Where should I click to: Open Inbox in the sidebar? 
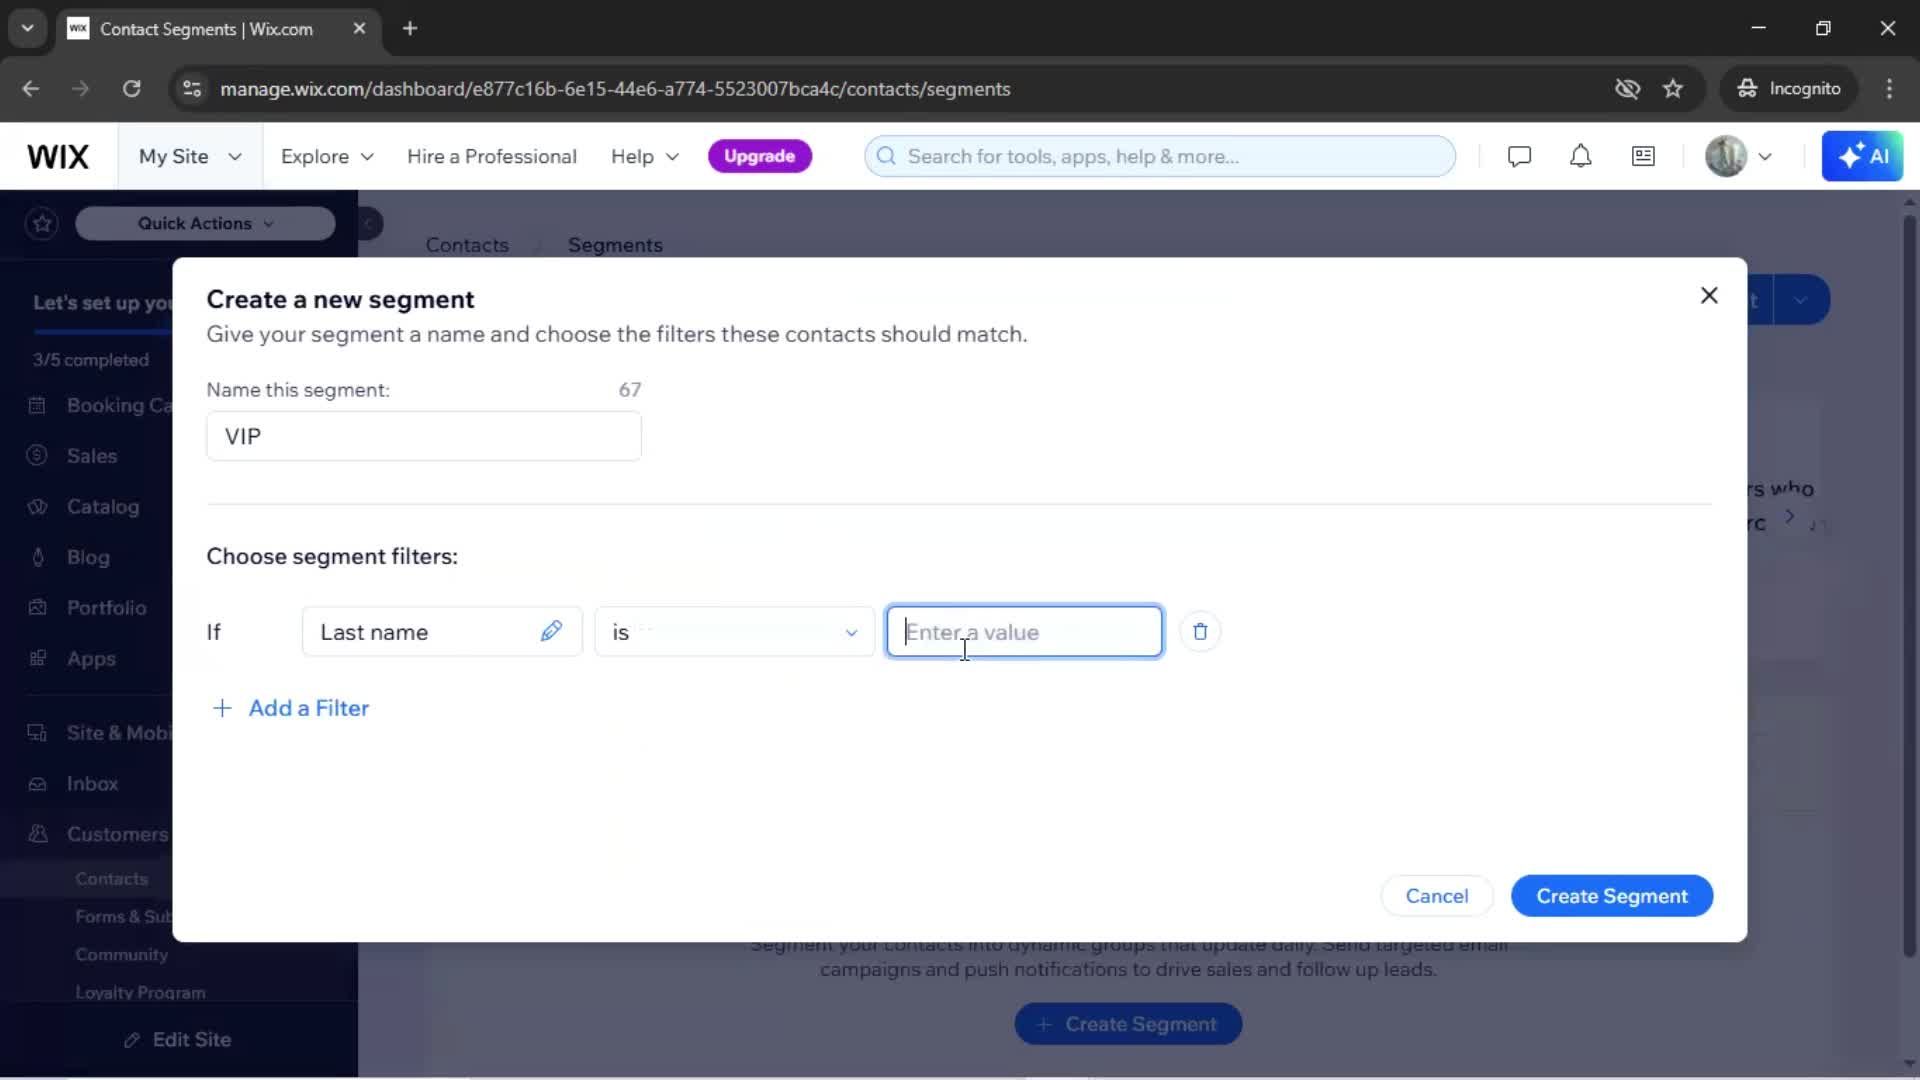[x=92, y=784]
